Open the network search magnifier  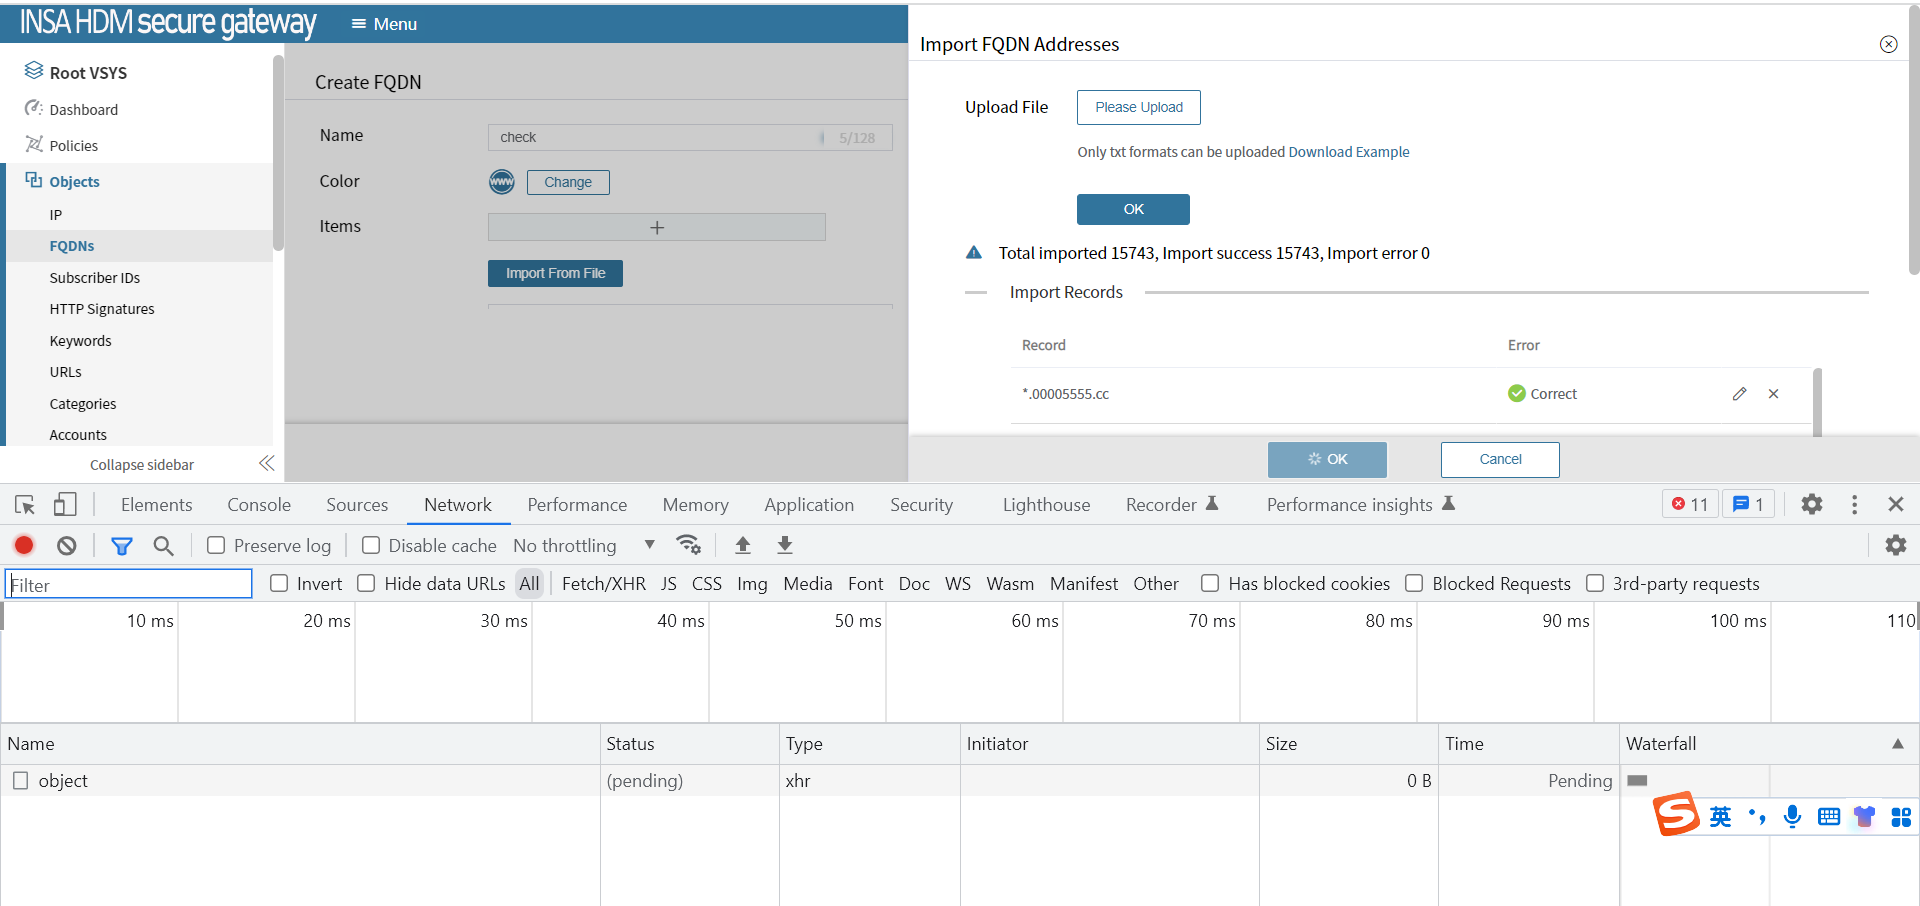163,545
